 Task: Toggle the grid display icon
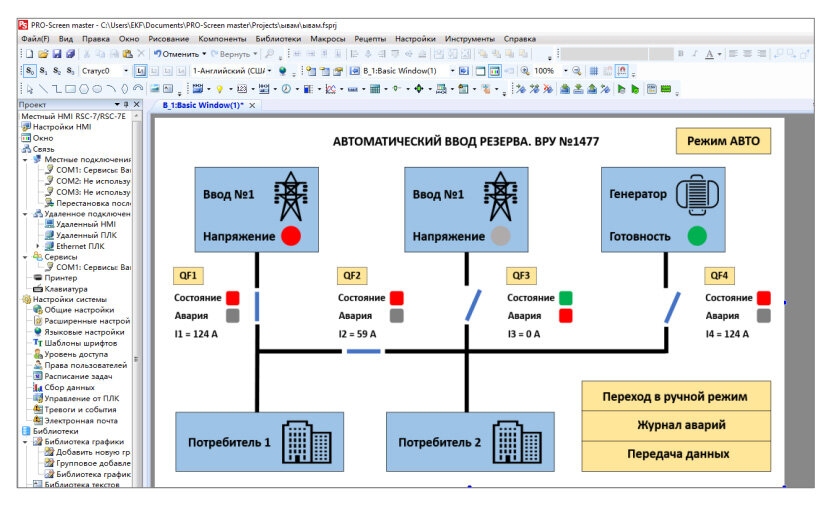[593, 70]
